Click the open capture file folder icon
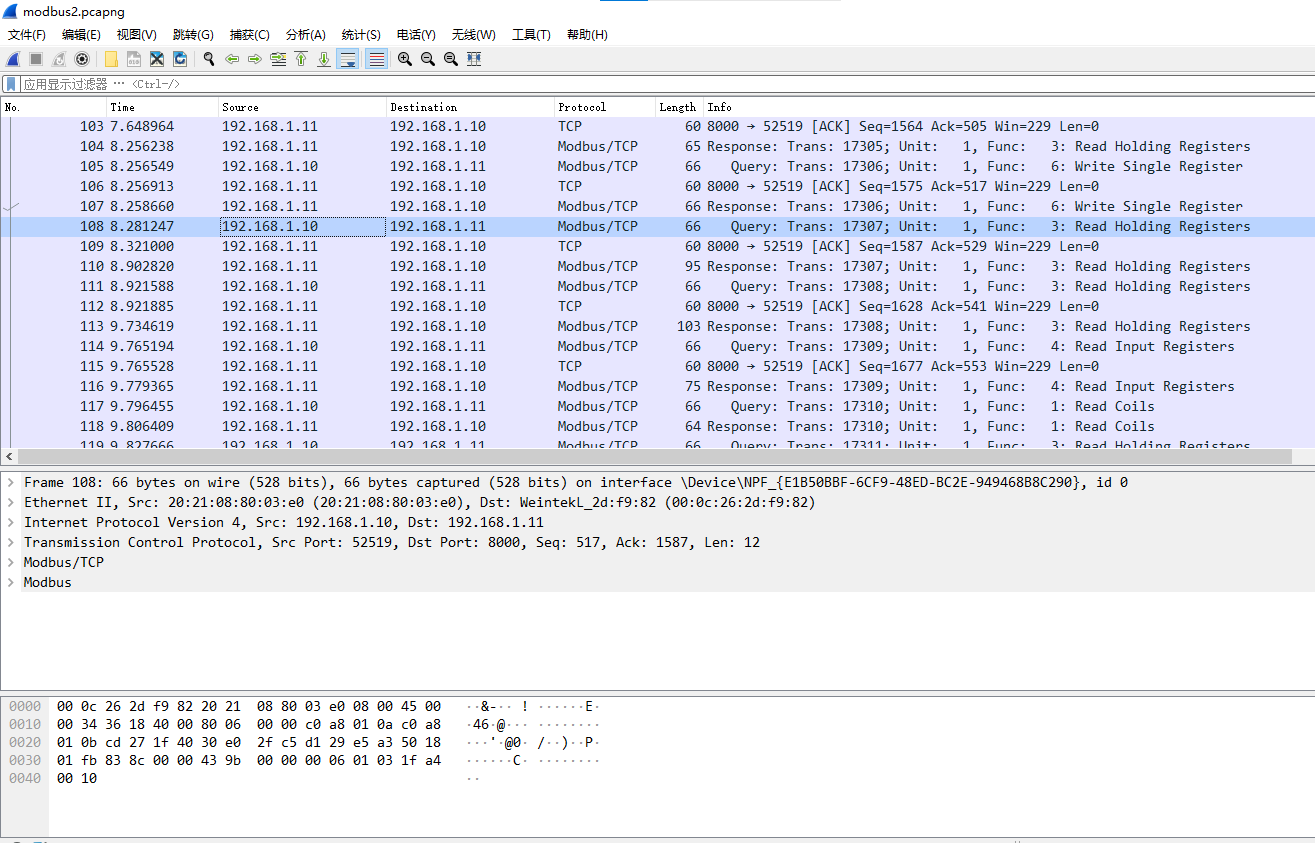 [x=110, y=59]
